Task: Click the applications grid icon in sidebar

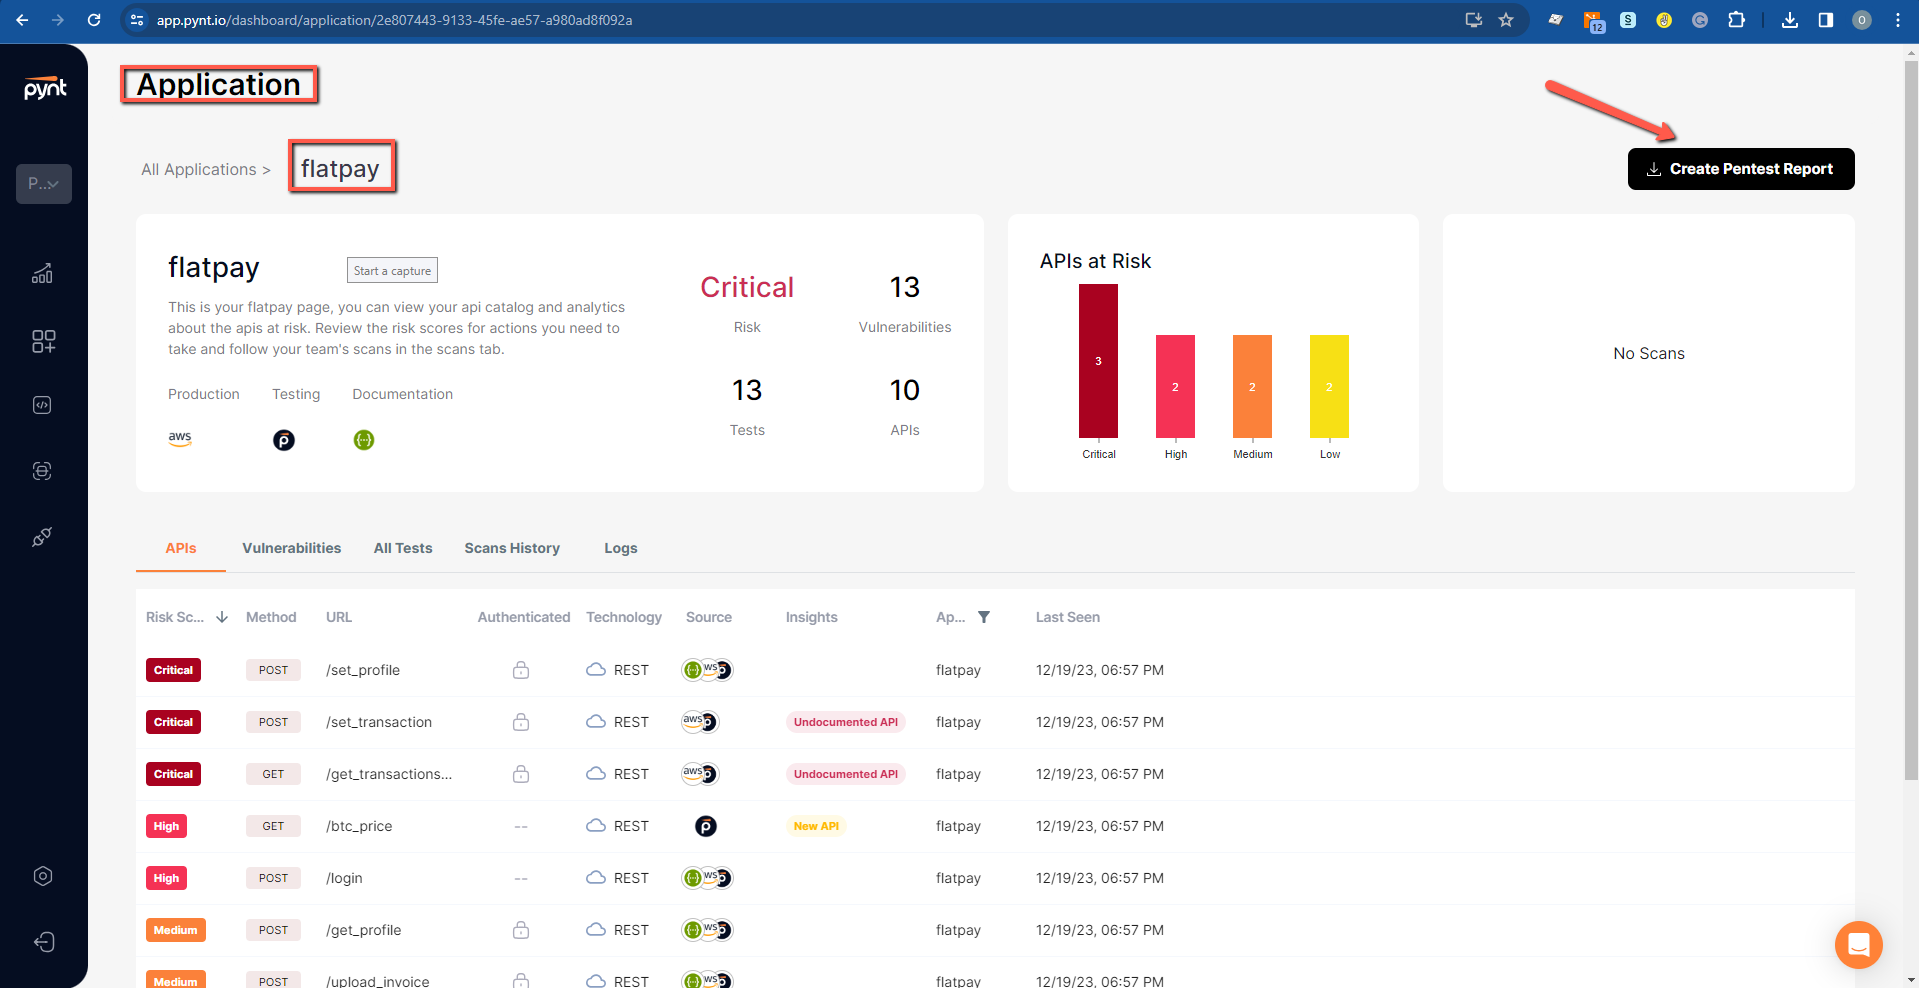Action: (x=43, y=341)
